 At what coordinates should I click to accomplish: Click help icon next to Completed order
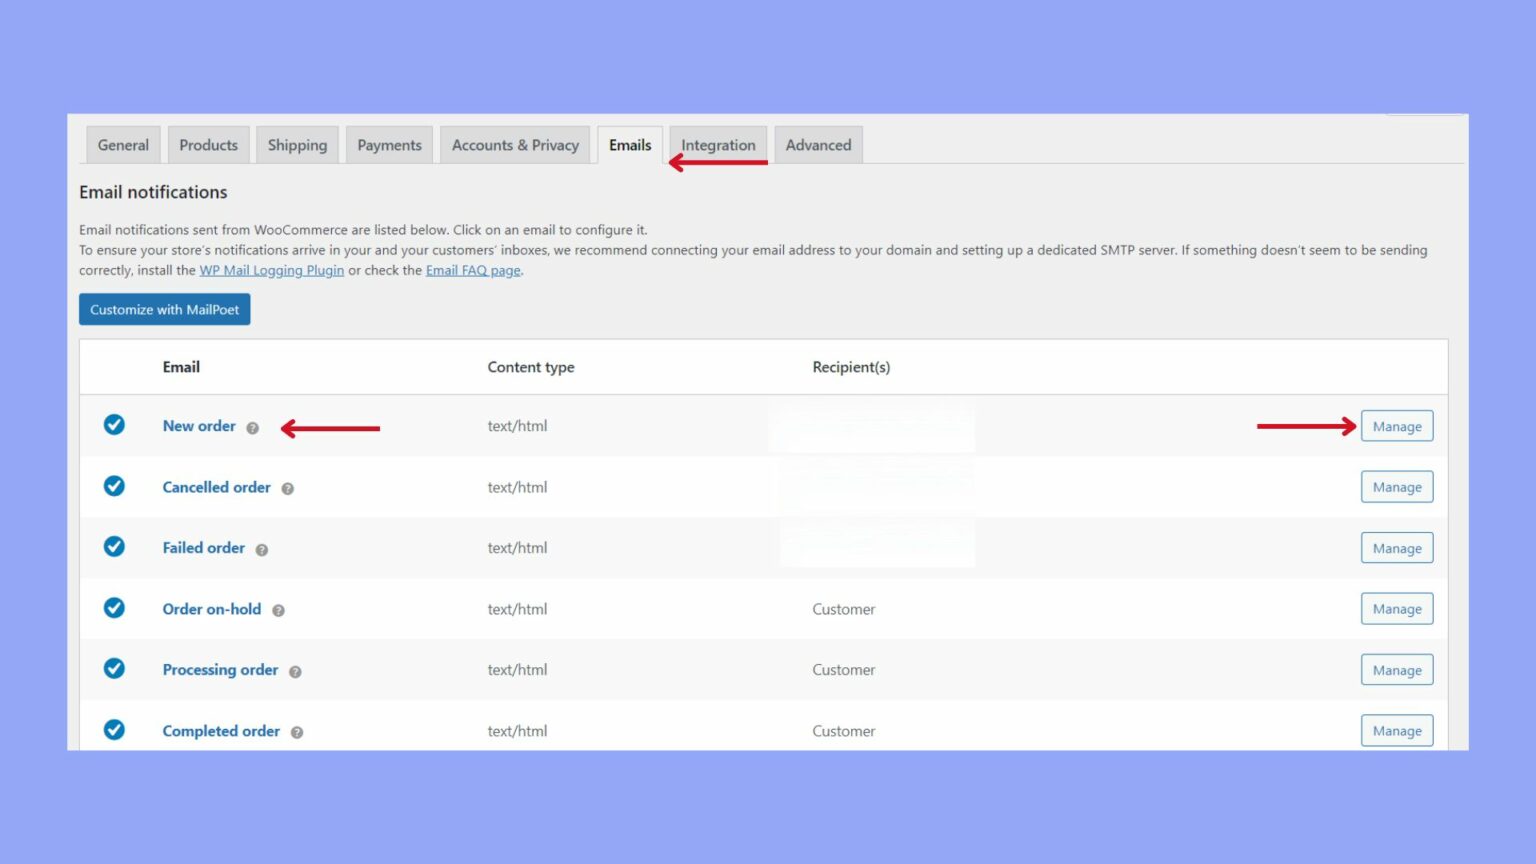coord(296,732)
